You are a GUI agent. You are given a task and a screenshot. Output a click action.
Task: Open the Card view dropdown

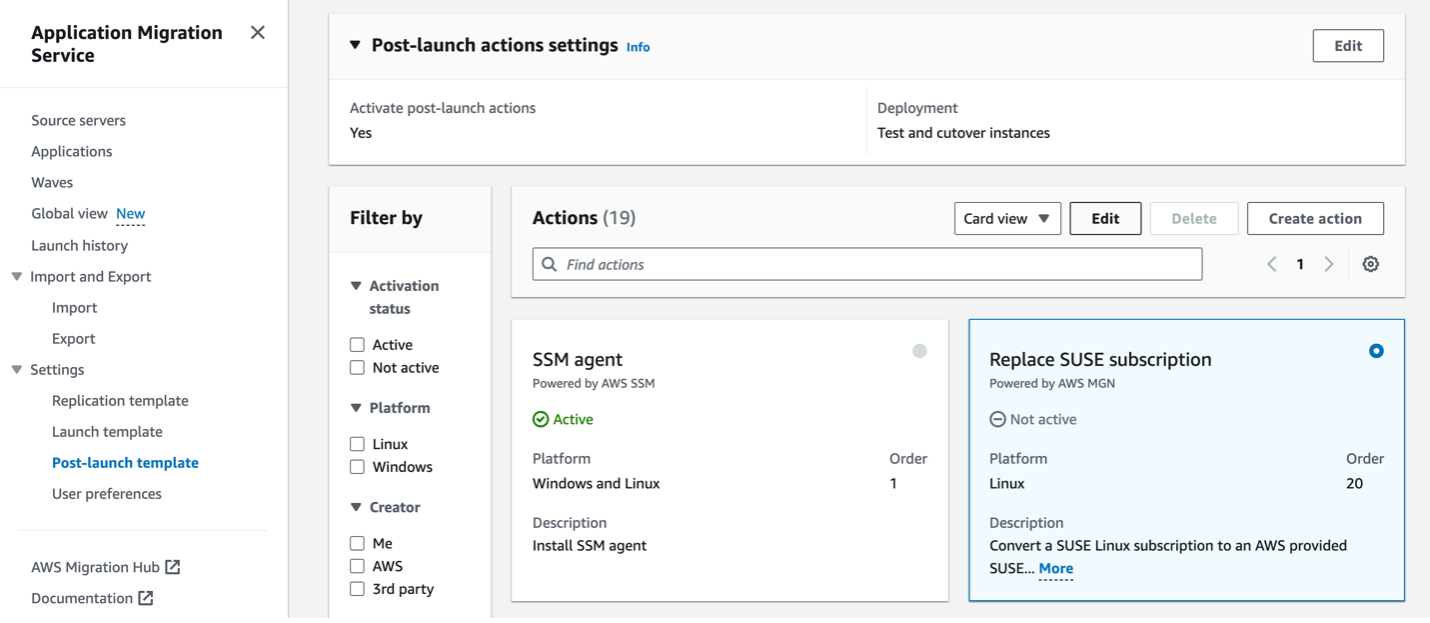click(x=1007, y=218)
